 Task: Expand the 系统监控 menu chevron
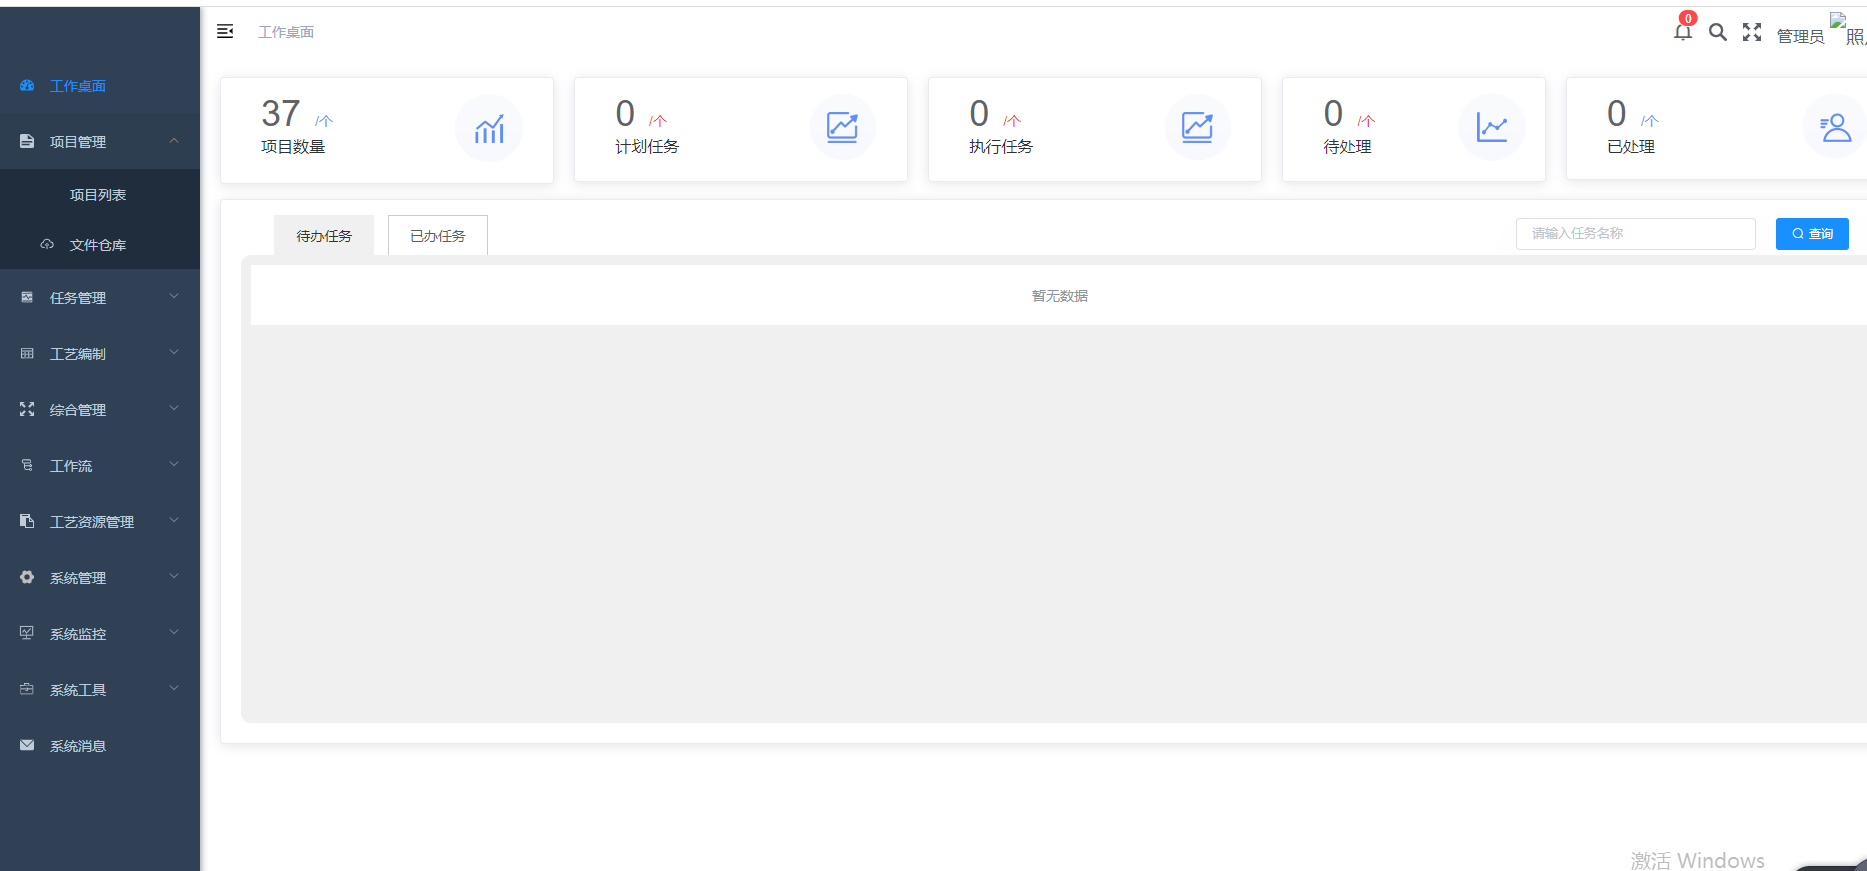click(x=174, y=633)
